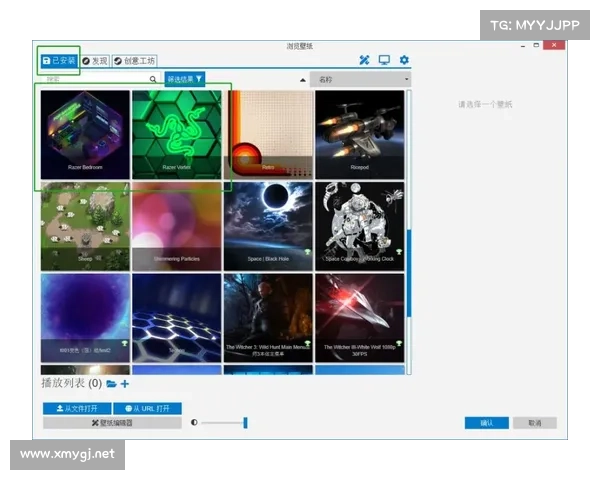The height and width of the screenshot is (480, 600).
Task: Close the wallpaper browser window
Action: pyautogui.click(x=554, y=45)
